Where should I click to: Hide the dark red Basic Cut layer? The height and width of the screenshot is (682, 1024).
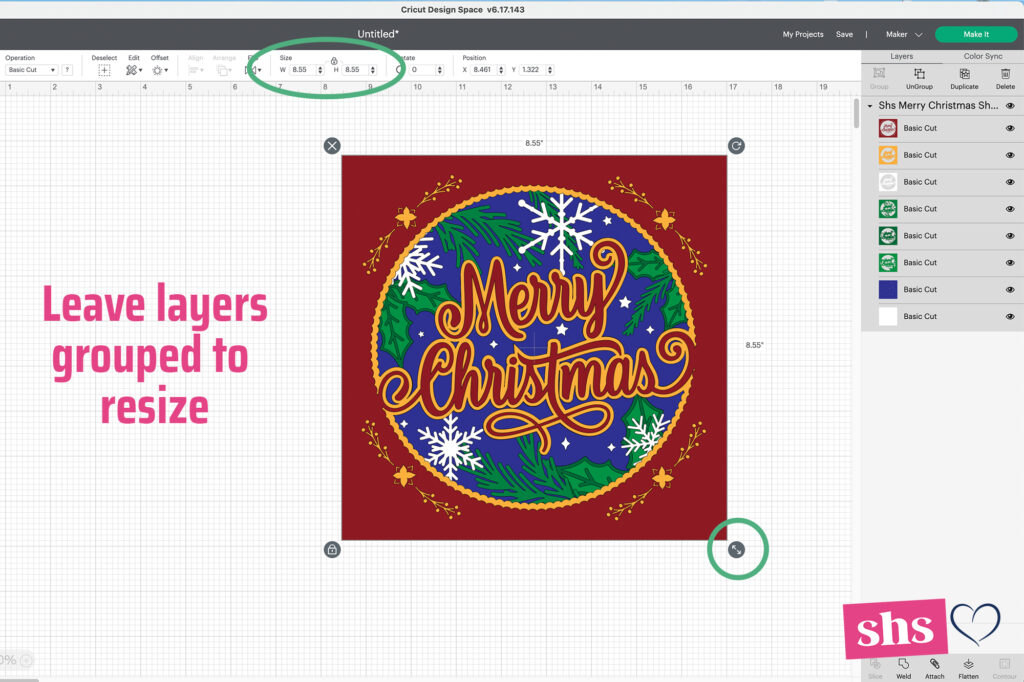[x=1010, y=128]
